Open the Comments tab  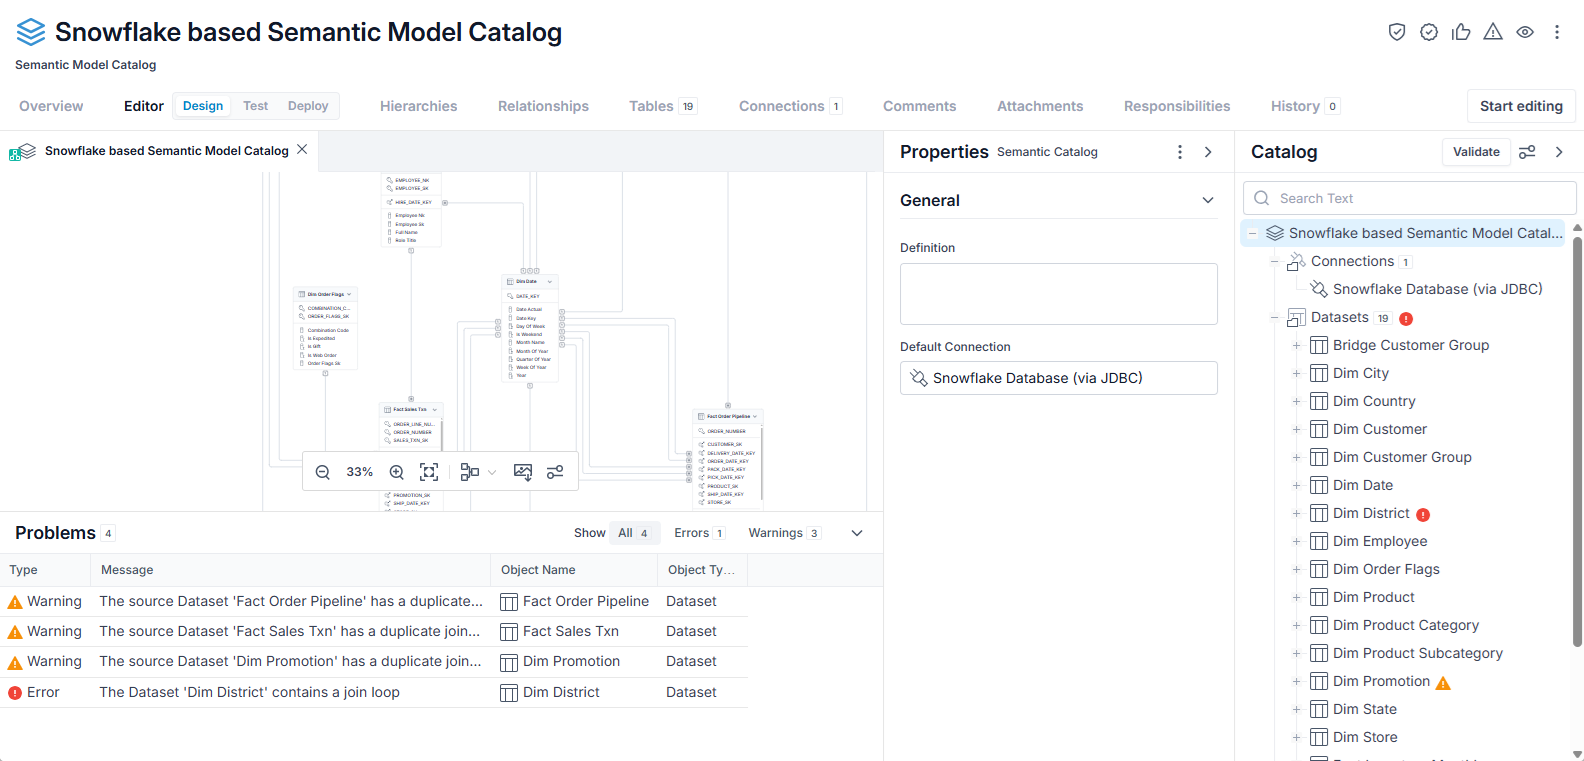[x=919, y=106]
